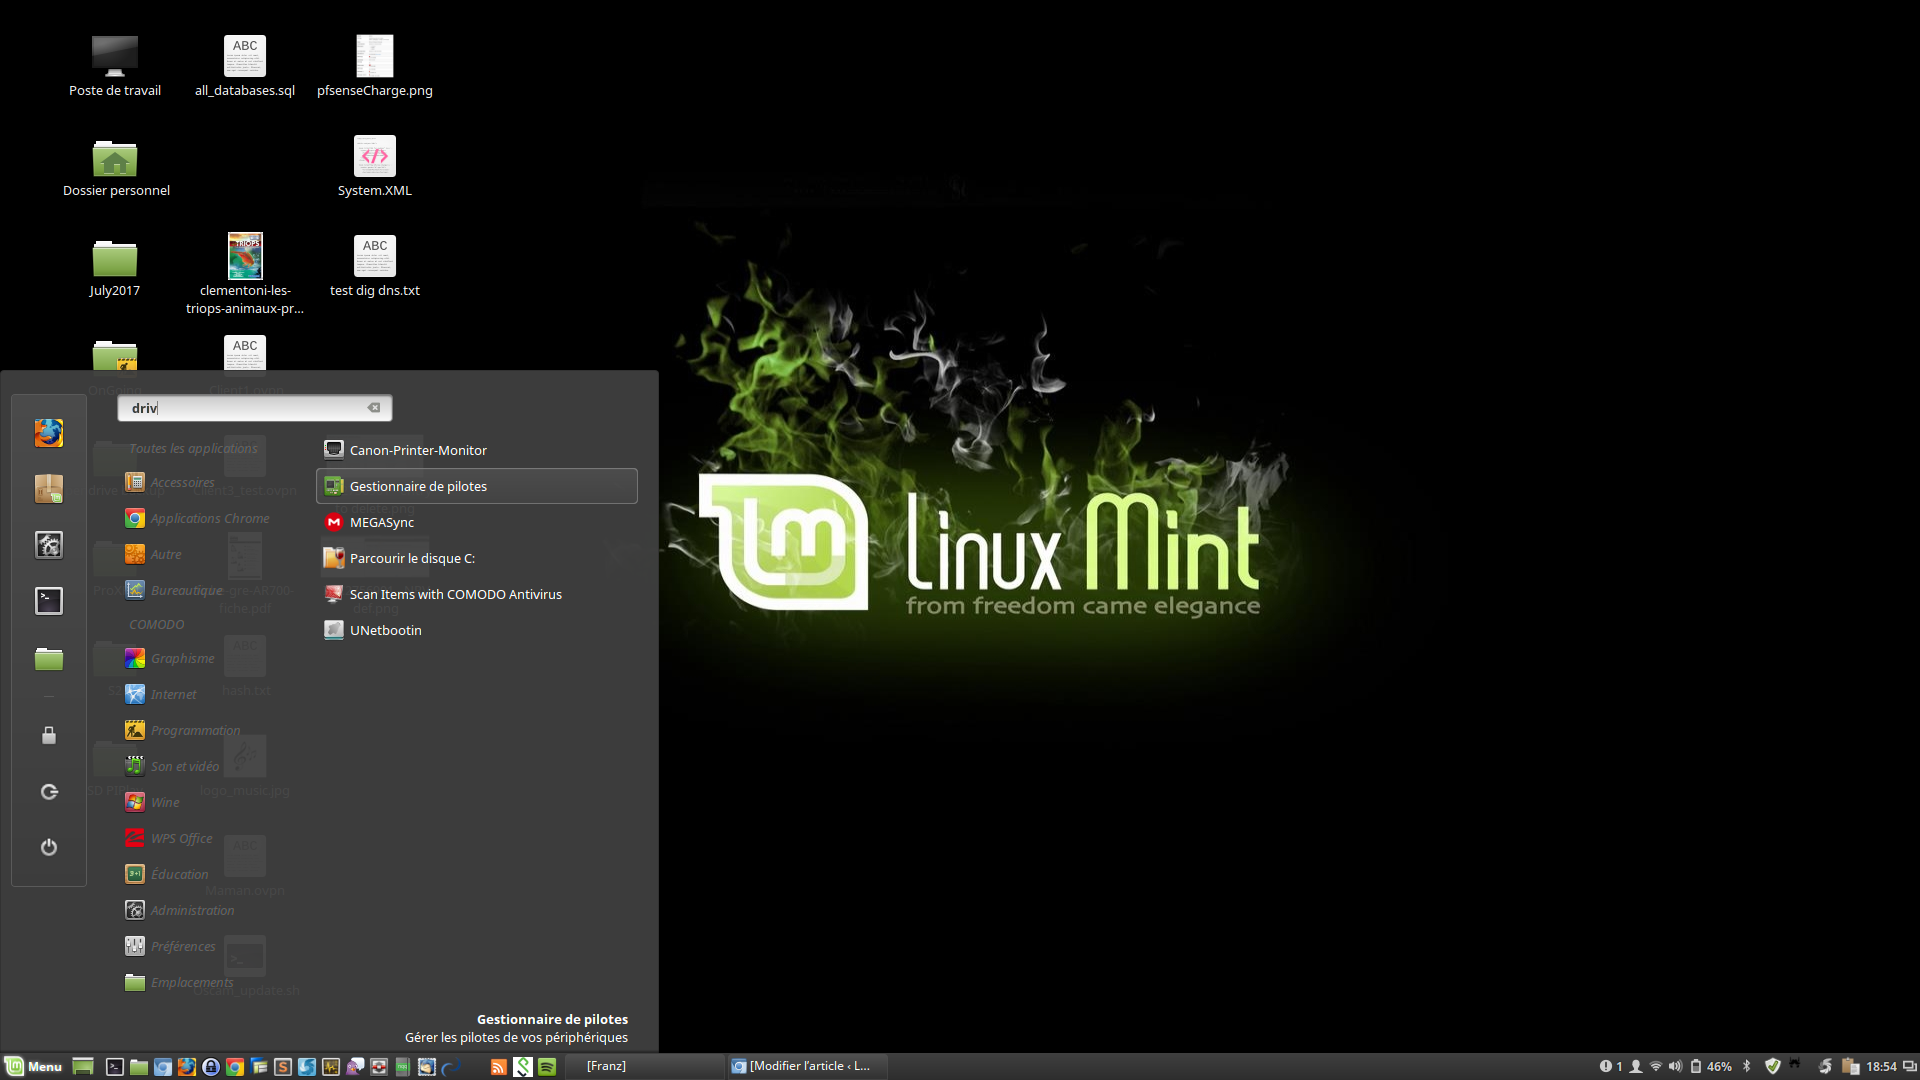
Task: Select the Préférences category
Action: click(x=182, y=946)
